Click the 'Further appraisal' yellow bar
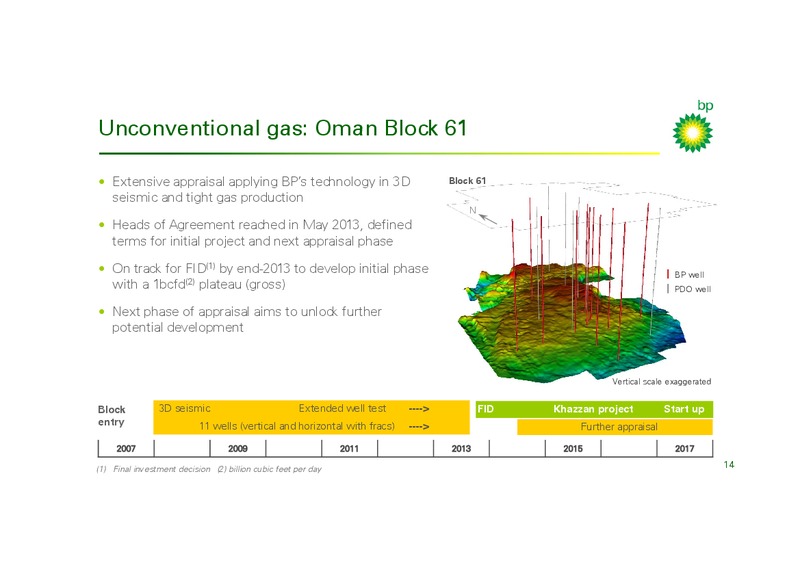The width and height of the screenshot is (800, 565). [x=615, y=427]
